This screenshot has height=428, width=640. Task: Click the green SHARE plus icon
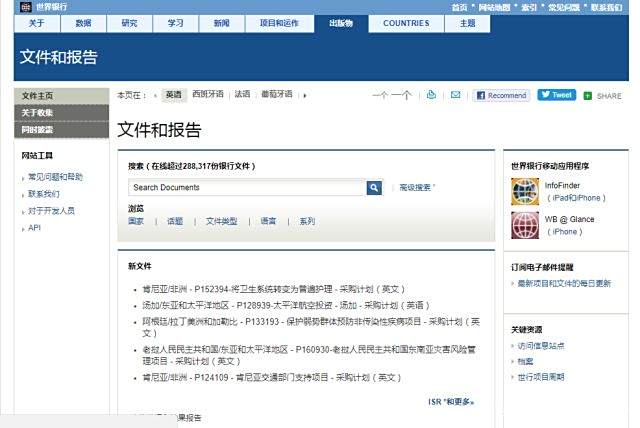(587, 96)
